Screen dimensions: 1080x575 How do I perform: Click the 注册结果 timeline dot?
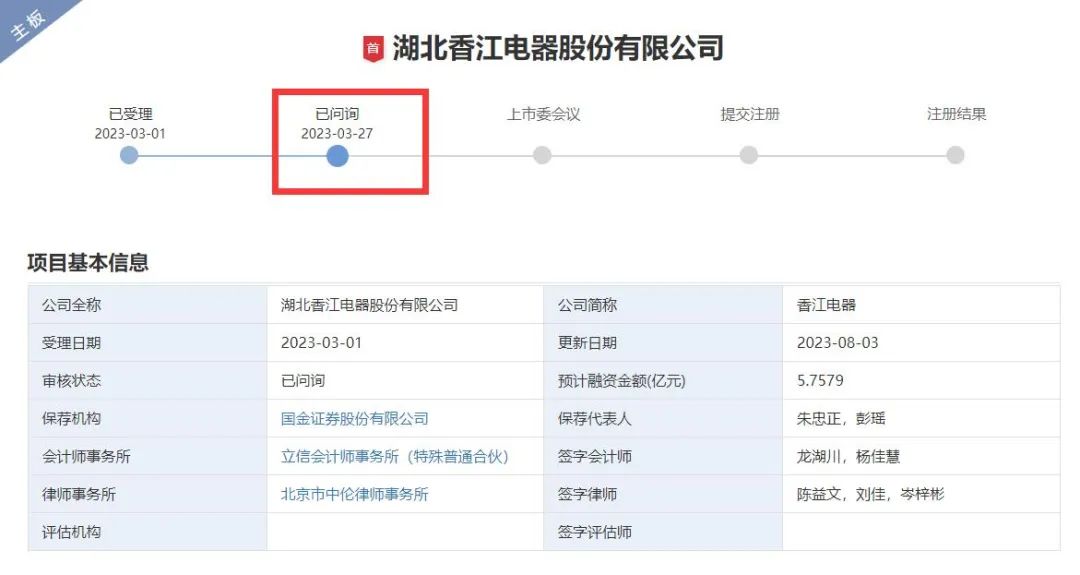coord(955,155)
